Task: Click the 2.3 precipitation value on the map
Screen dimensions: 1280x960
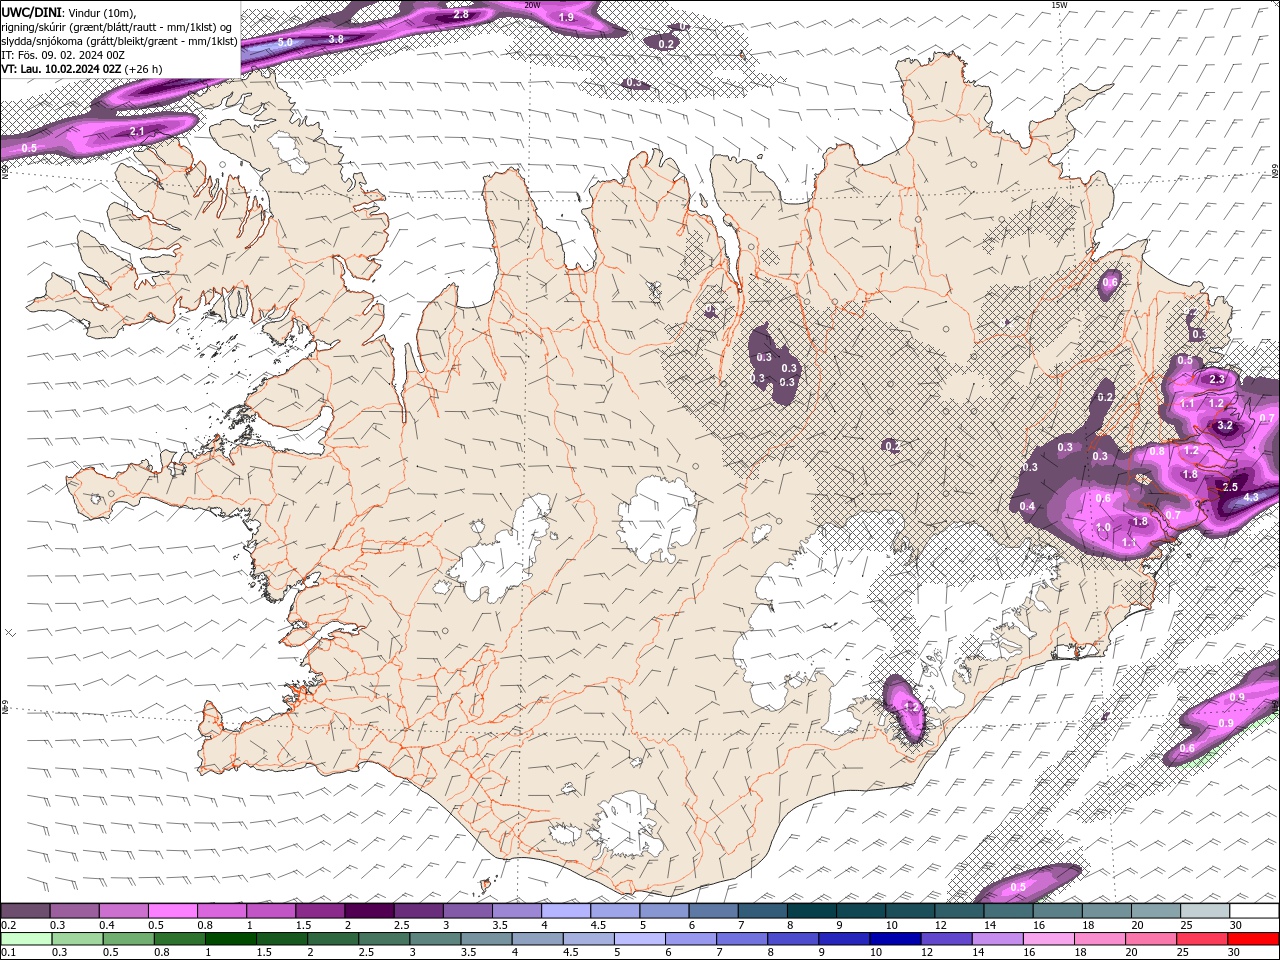Action: [x=1217, y=379]
